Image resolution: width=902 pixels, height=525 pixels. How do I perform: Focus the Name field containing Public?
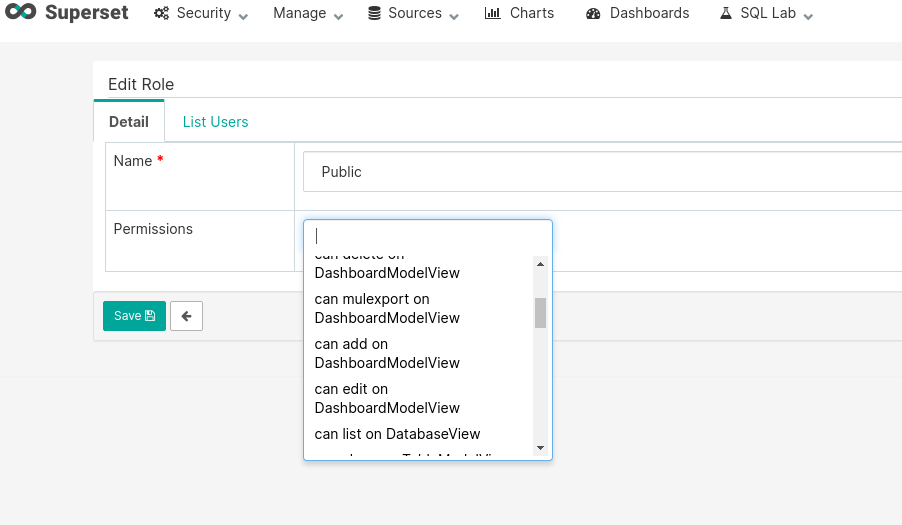pyautogui.click(x=602, y=172)
